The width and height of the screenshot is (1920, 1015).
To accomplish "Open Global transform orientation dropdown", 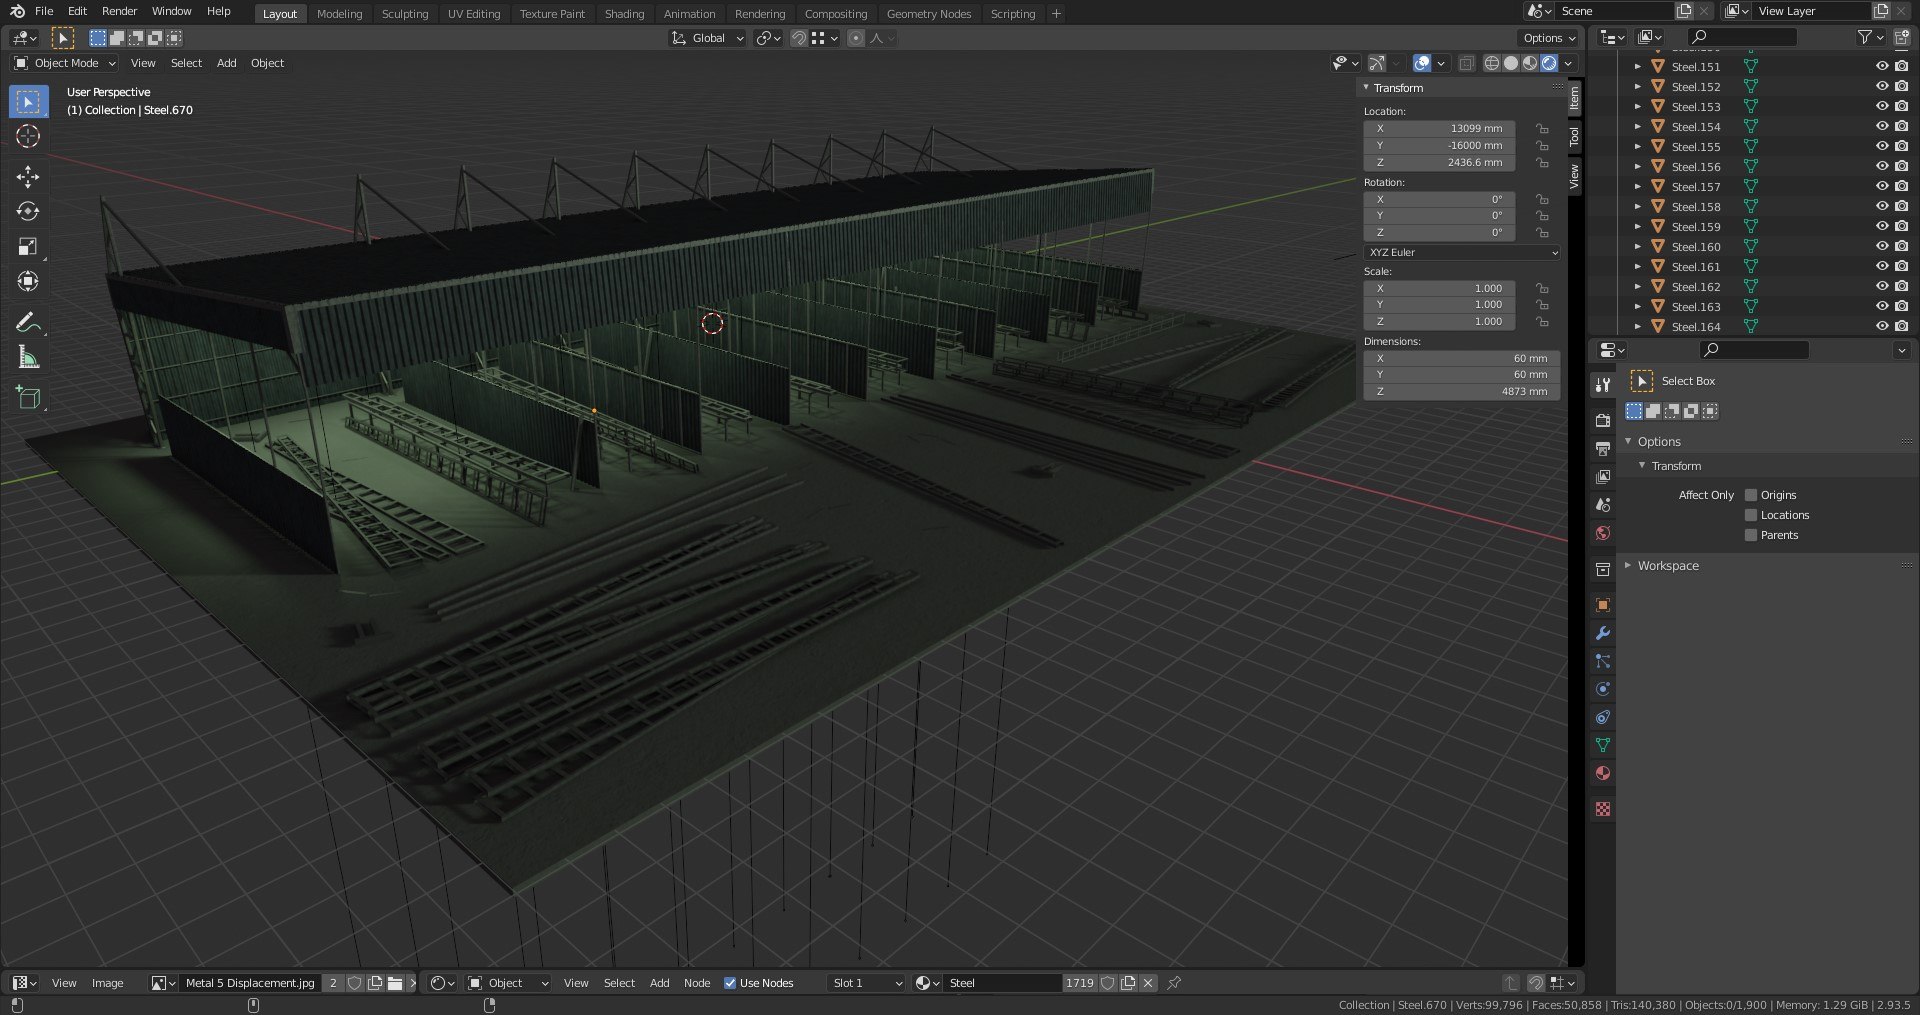I will 708,38.
